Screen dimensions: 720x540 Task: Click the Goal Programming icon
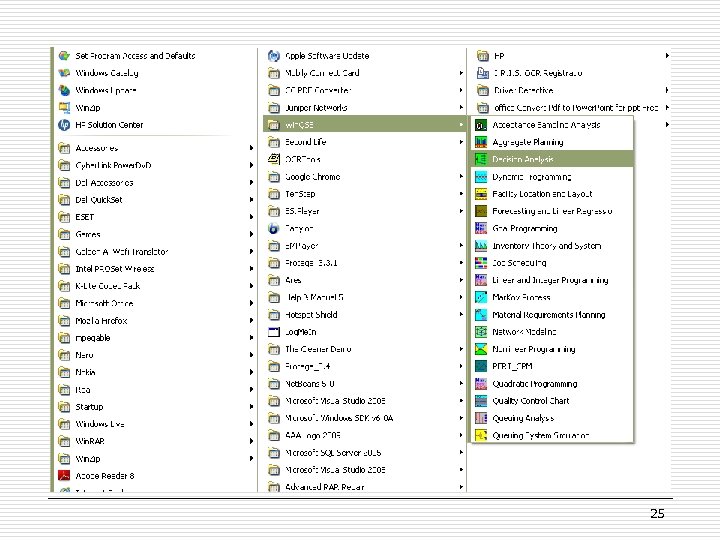pyautogui.click(x=482, y=228)
